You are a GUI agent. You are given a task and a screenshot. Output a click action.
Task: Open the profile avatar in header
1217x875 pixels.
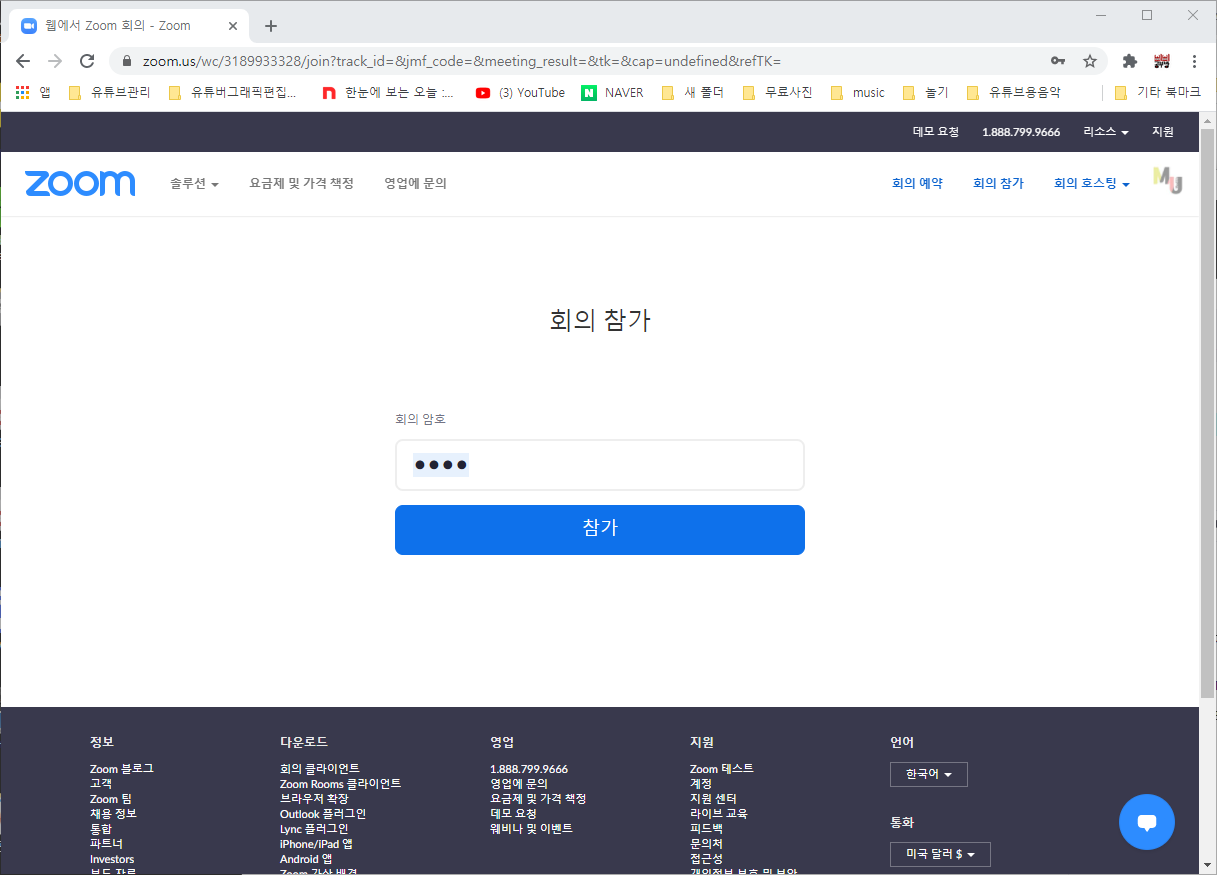(1168, 180)
